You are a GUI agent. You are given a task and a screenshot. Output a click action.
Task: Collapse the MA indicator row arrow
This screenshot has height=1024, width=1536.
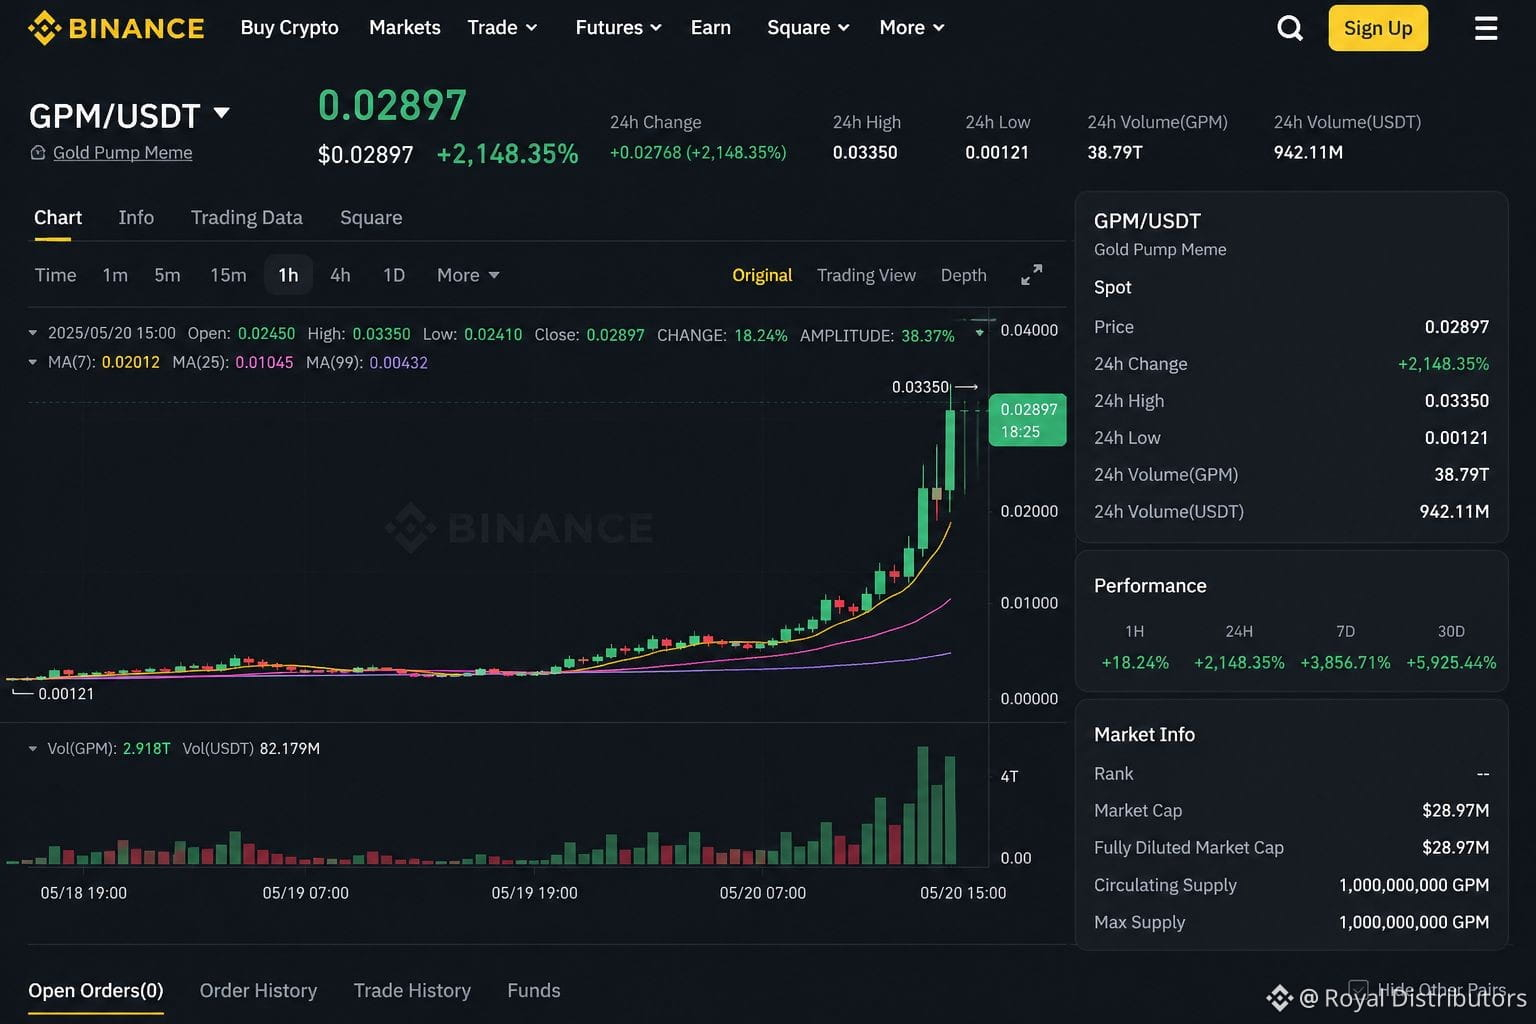pyautogui.click(x=33, y=362)
